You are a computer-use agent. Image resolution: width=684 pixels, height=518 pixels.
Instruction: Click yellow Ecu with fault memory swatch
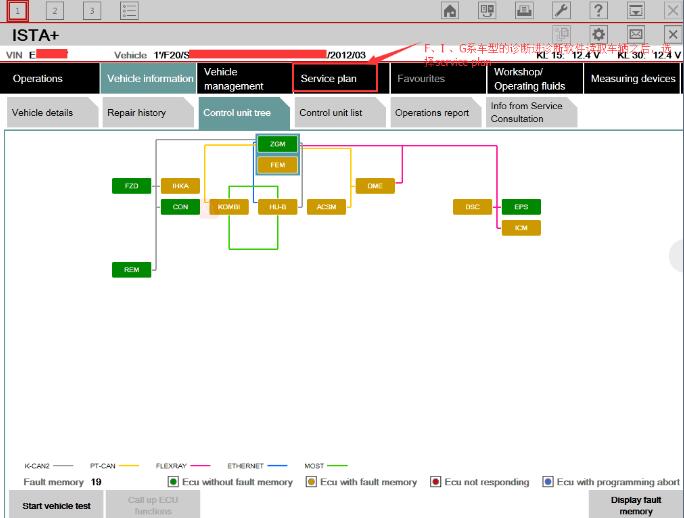(311, 482)
